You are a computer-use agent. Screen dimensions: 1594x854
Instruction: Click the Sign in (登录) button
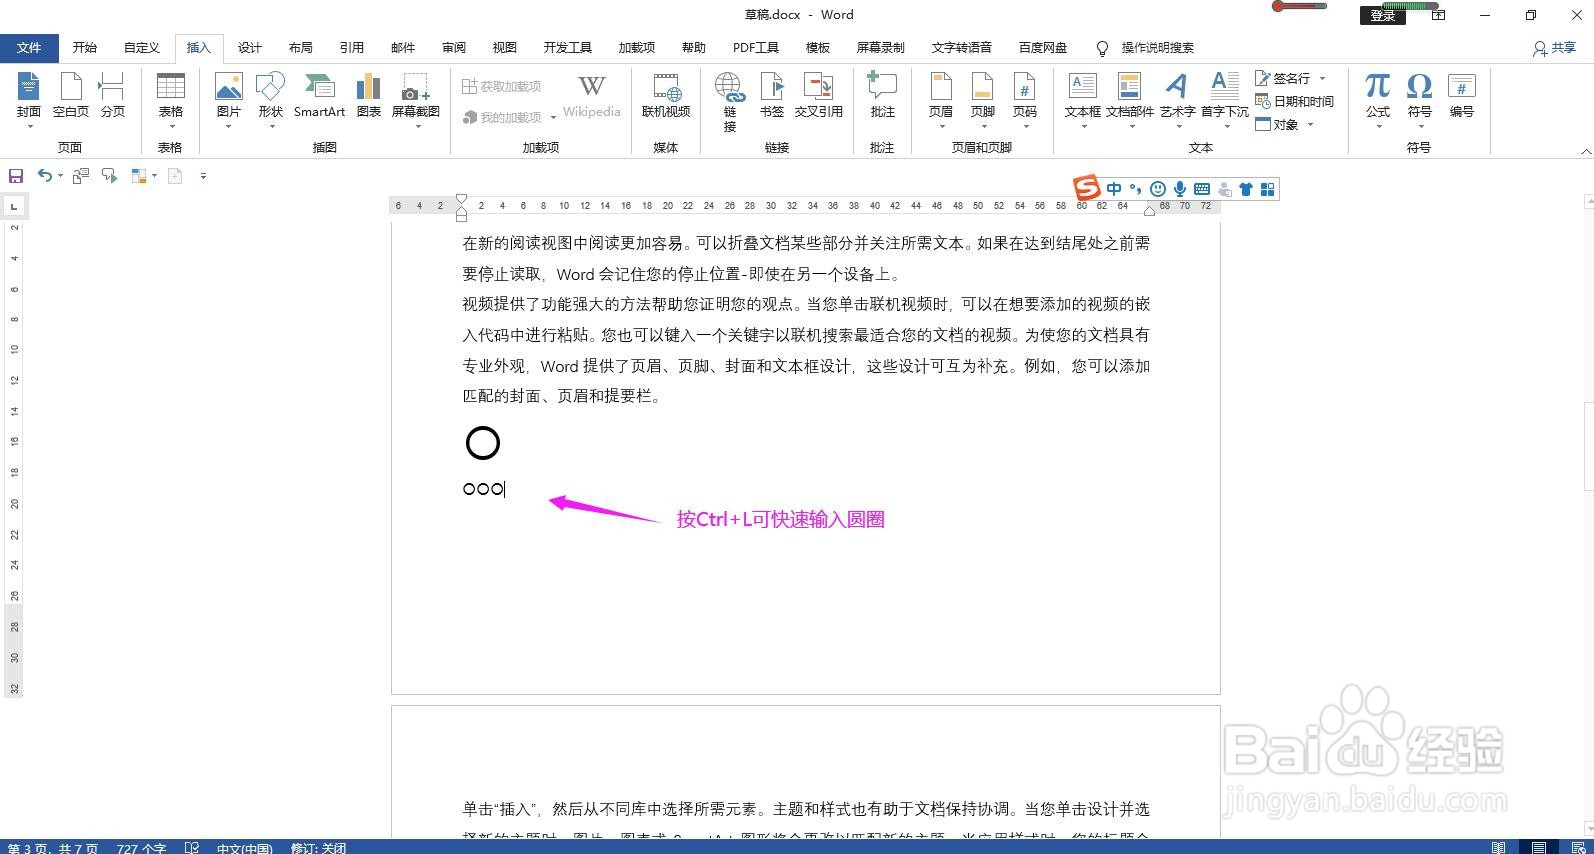[1382, 15]
